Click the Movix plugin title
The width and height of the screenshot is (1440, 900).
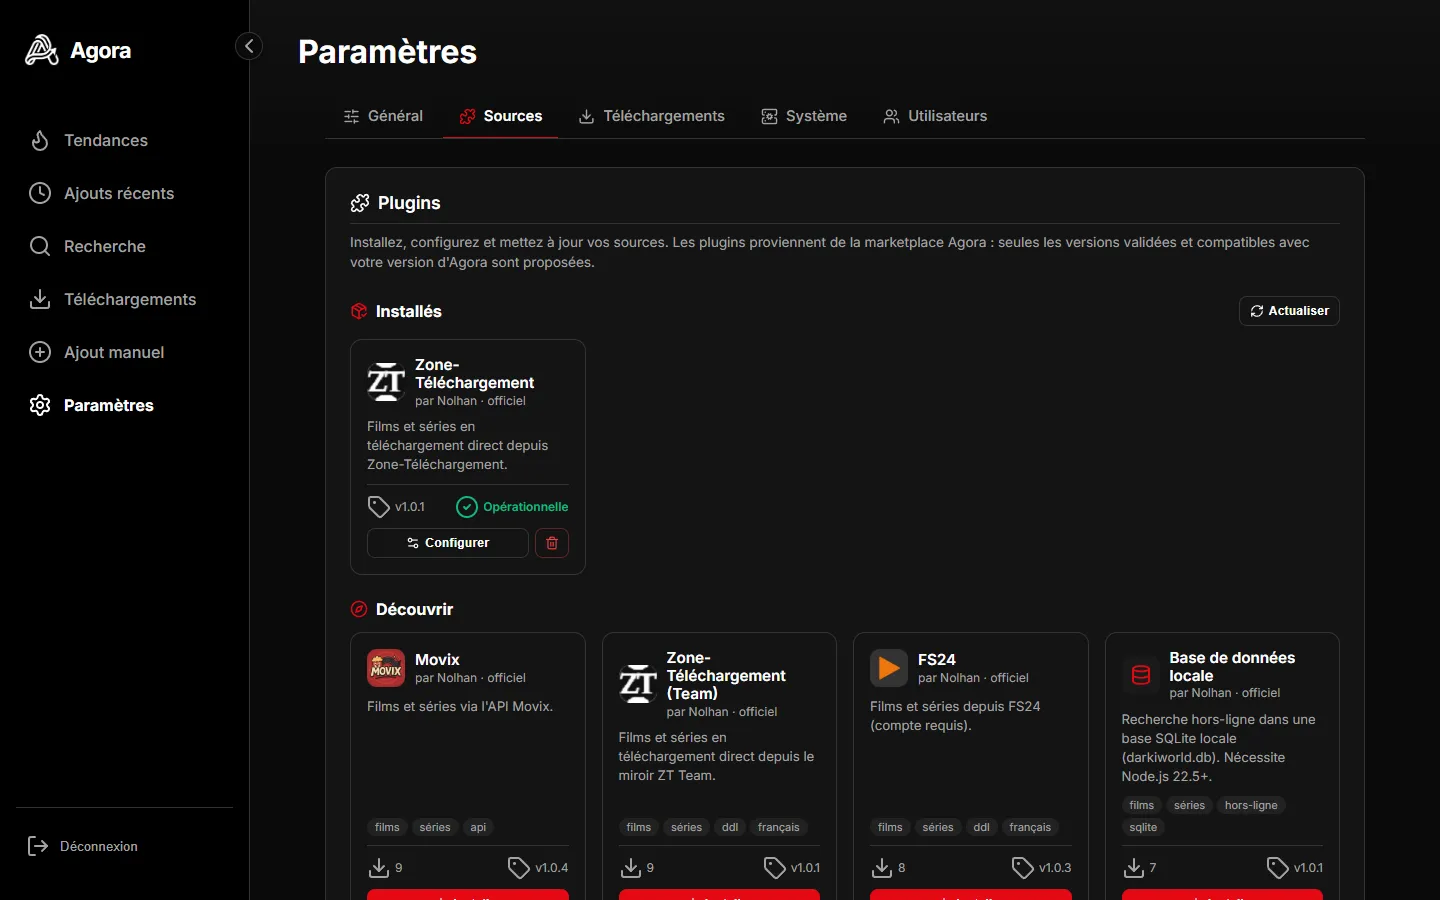[437, 660]
